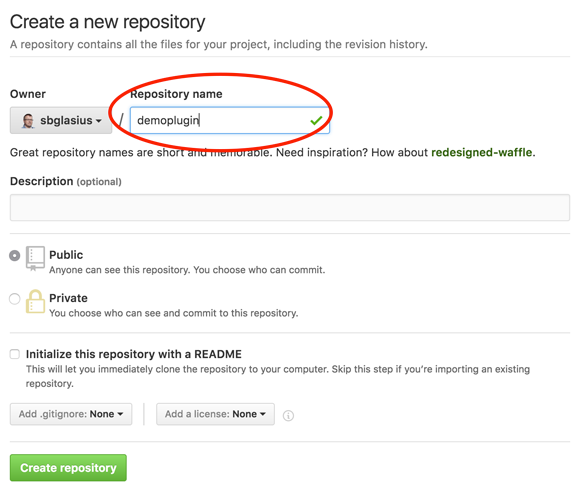582x490 pixels.
Task: Click the README initialize label text
Action: [134, 354]
